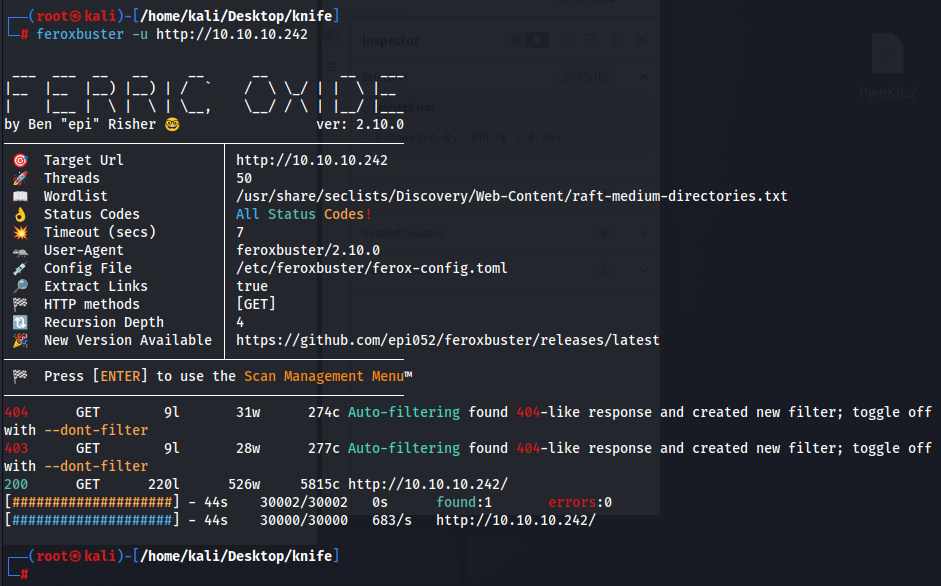Click the checkered flag beside HTTP methods

point(20,304)
